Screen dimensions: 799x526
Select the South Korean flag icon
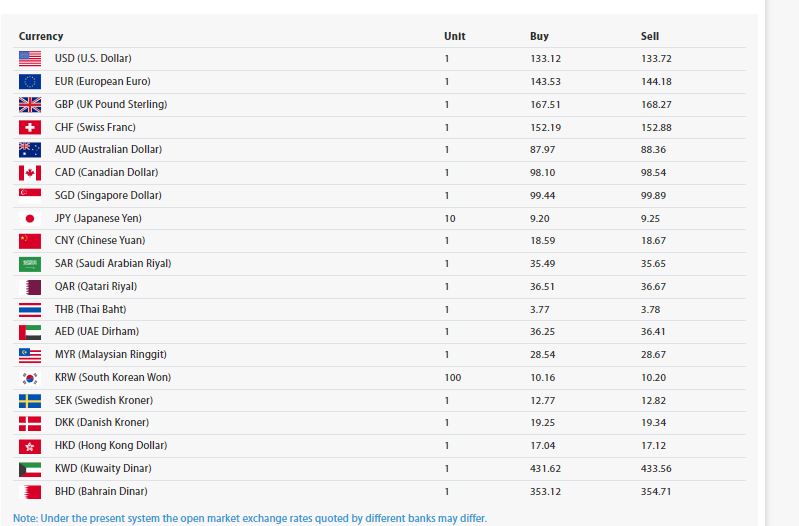pyautogui.click(x=29, y=378)
